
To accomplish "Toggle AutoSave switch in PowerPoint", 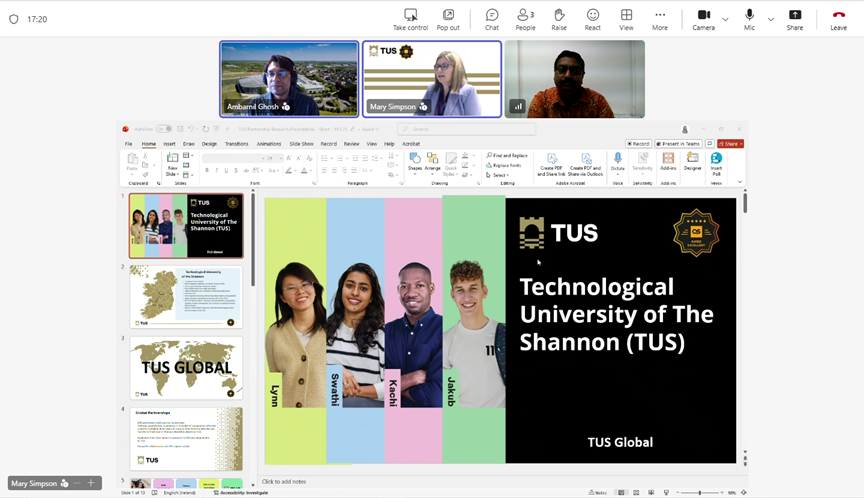I will [164, 129].
